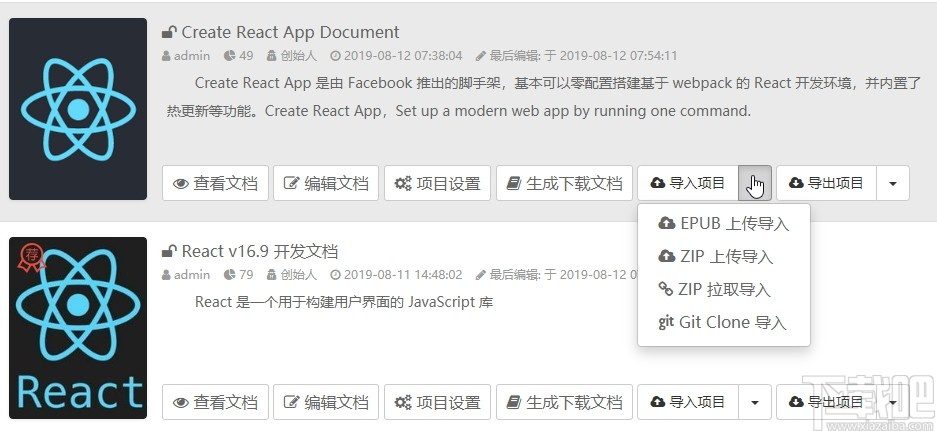Click the 创始人 role under React v16.9 开发文档

tap(292, 274)
